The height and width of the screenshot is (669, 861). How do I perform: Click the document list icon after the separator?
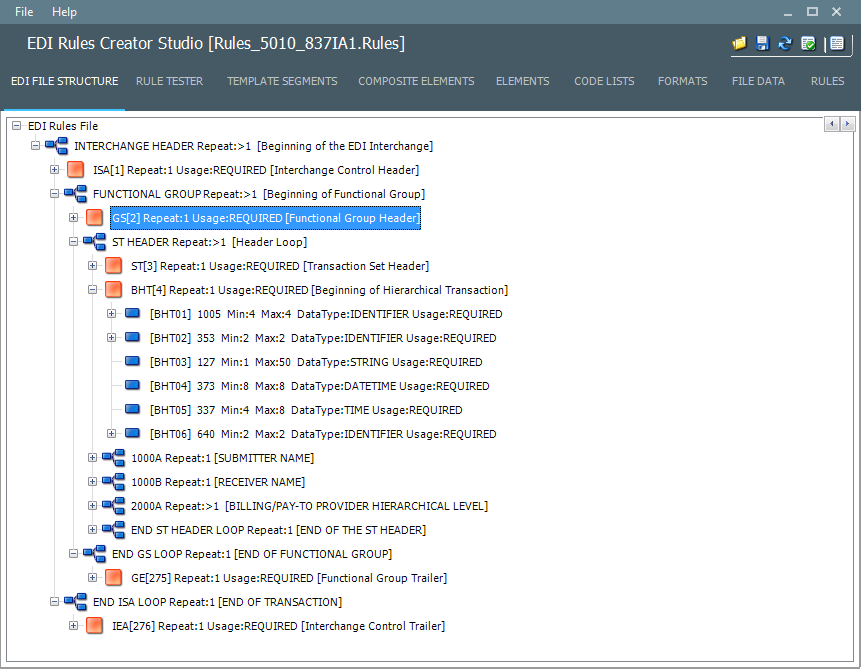click(837, 43)
